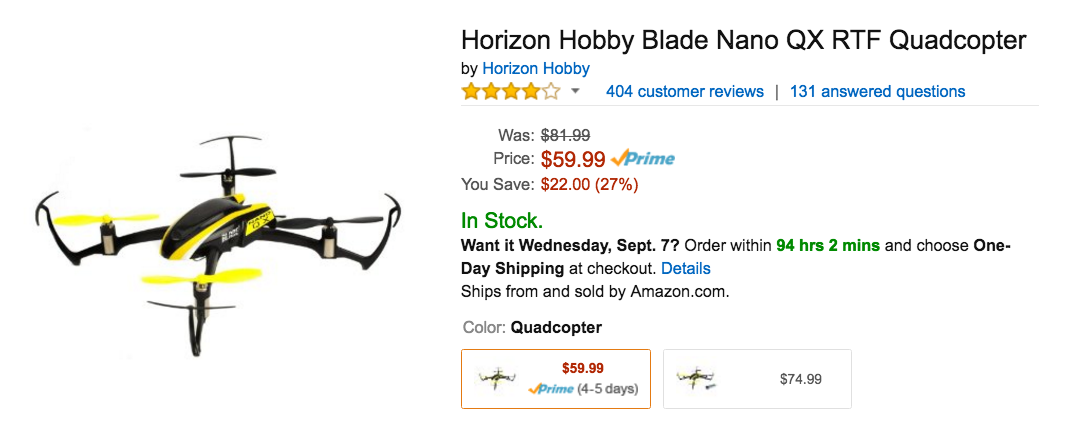Click the Horizon Hobby Blade Nano QX title
Viewport: 1066px width, 421px height.
[743, 40]
